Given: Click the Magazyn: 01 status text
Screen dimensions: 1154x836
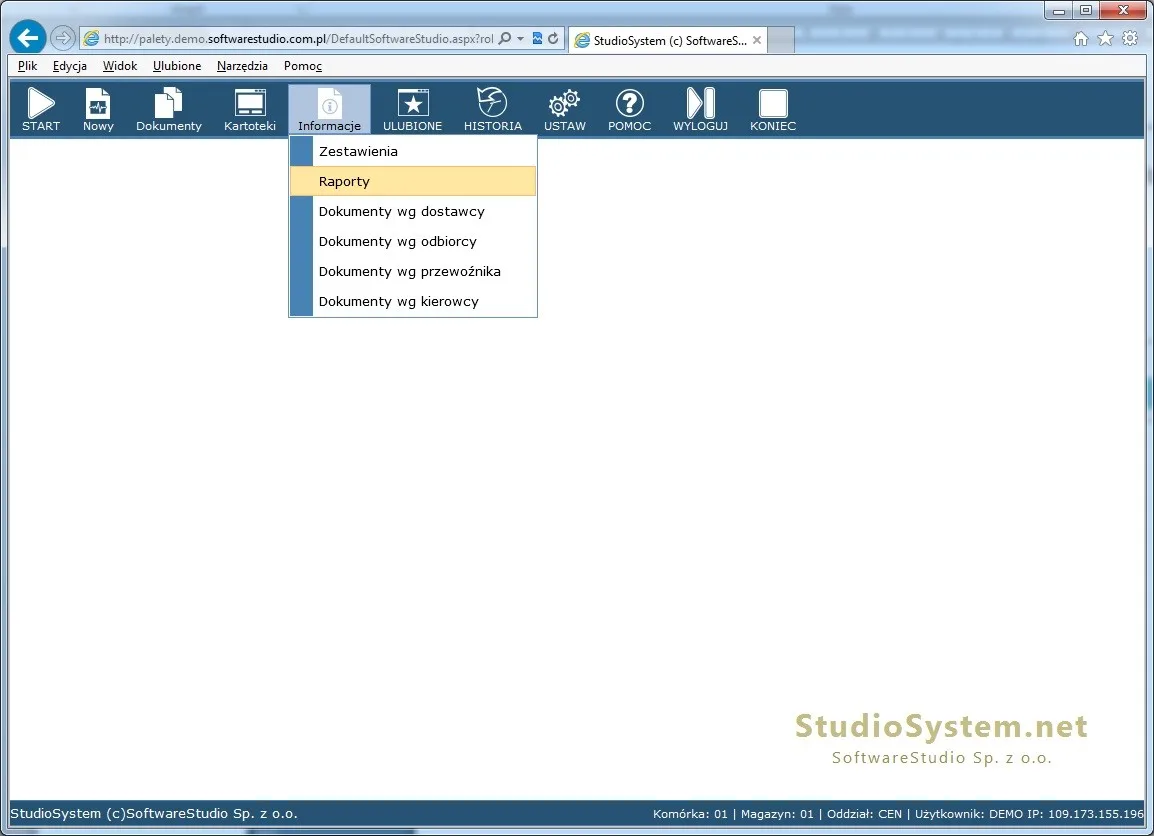Looking at the screenshot, I should (x=777, y=814).
